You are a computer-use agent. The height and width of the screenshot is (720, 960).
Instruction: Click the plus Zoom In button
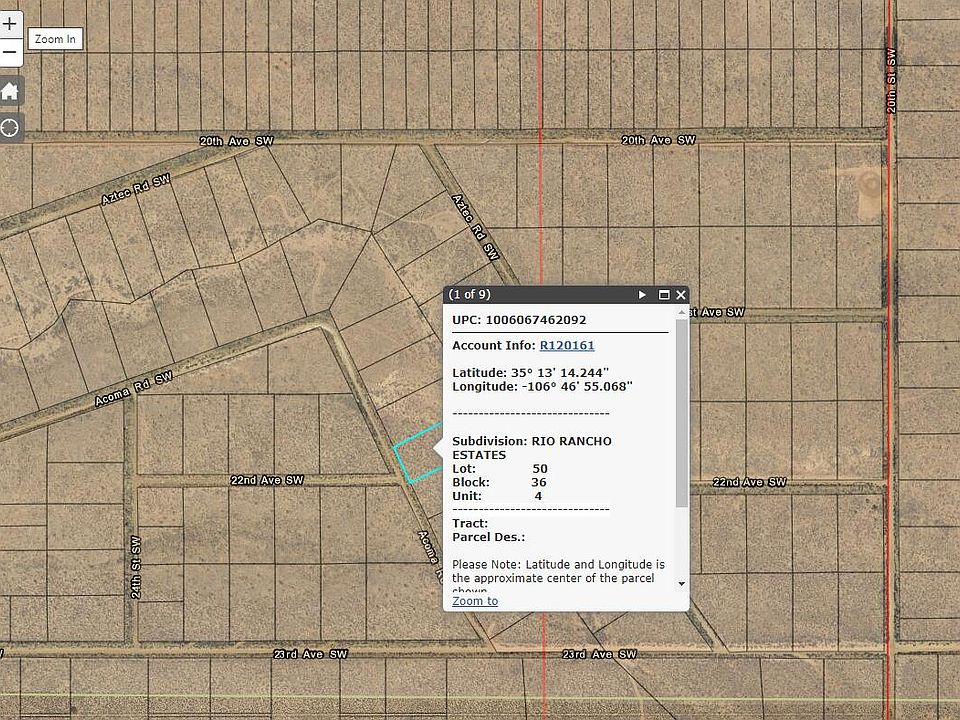(10, 24)
